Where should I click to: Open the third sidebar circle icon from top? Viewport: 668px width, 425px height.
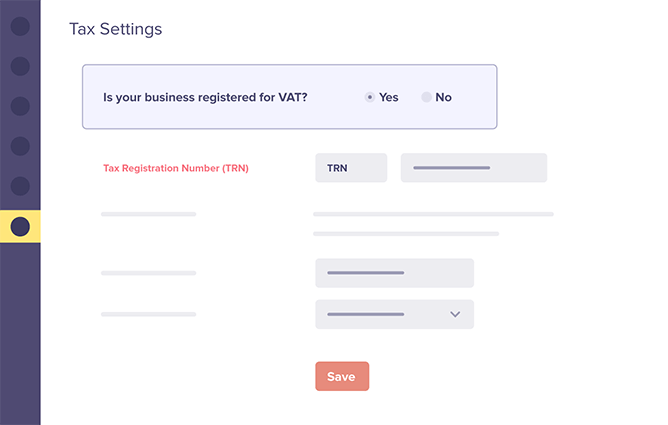20,106
